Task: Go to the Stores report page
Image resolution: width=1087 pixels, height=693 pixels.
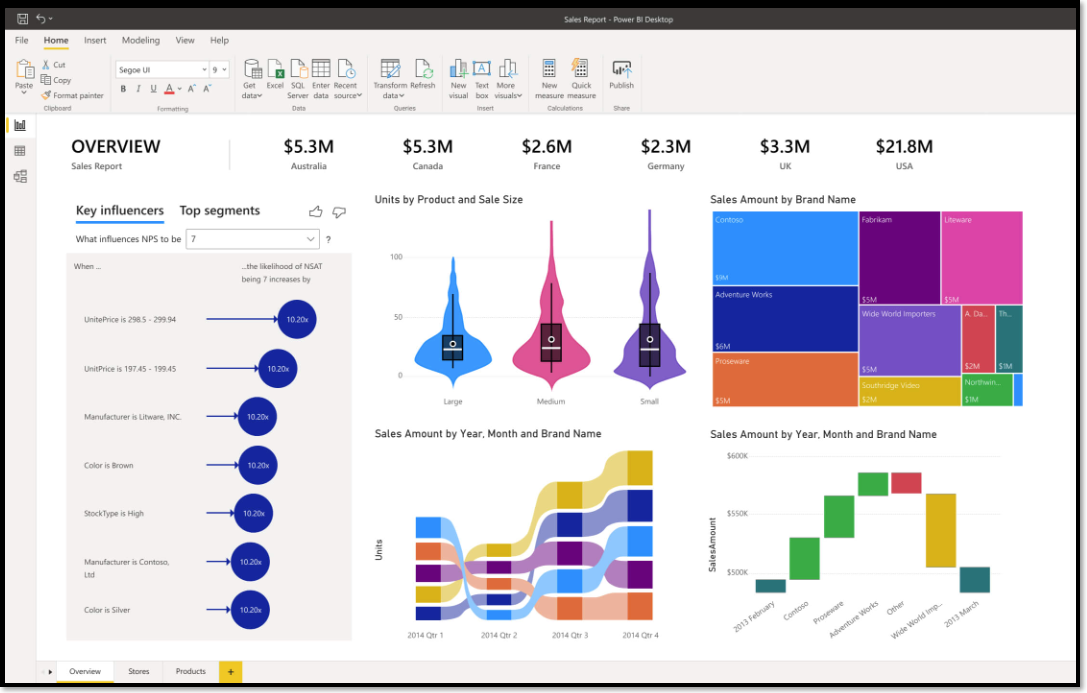Action: (139, 671)
